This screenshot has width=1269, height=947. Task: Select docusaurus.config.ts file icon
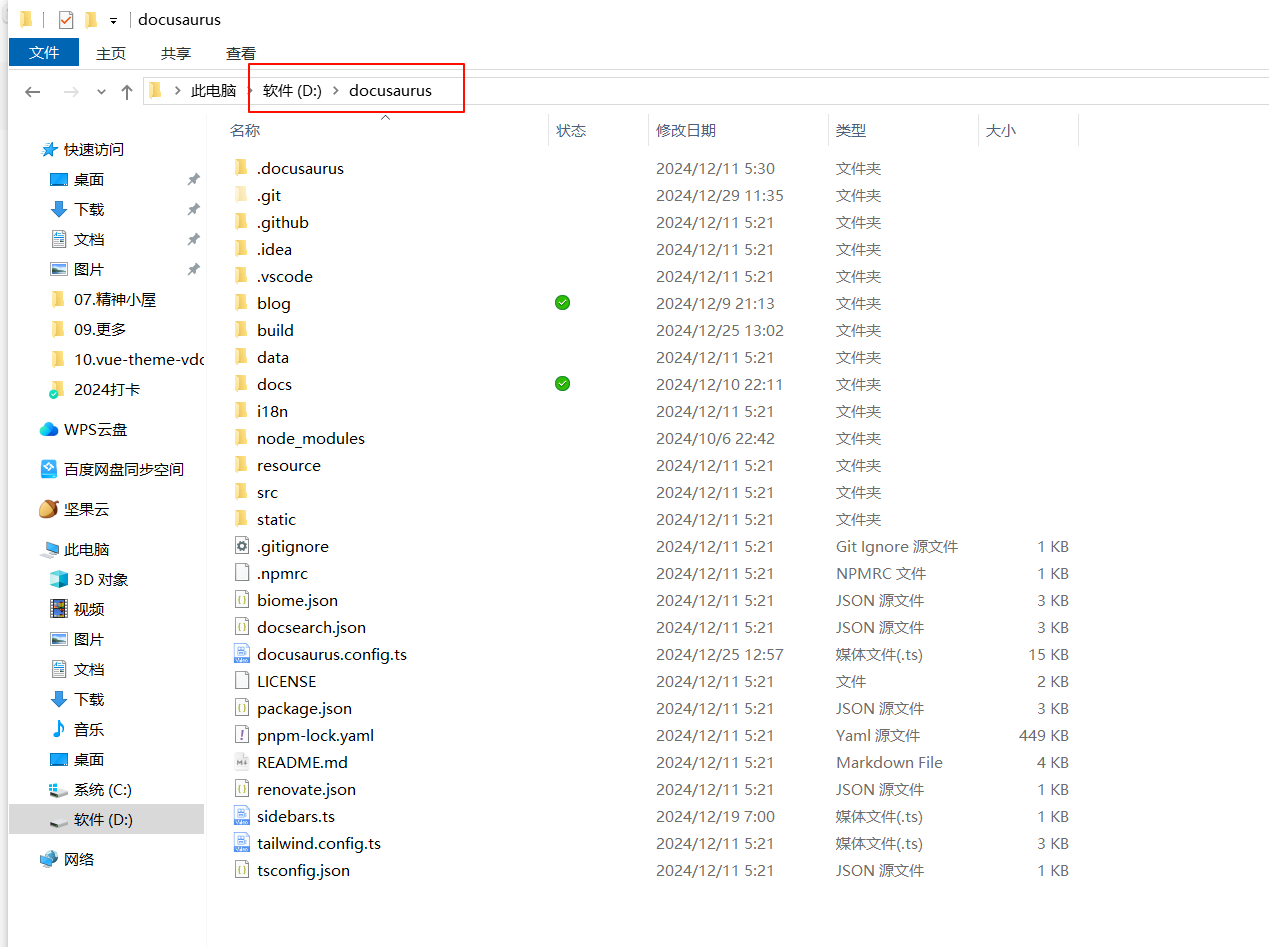241,653
